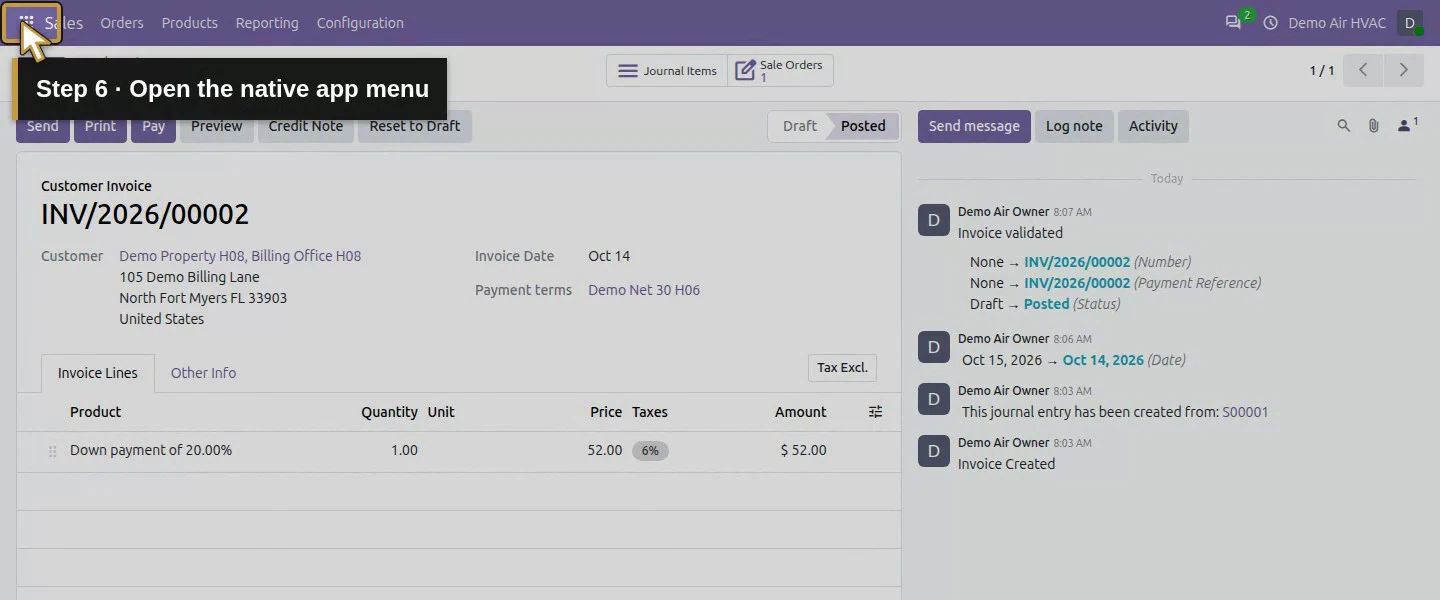Viewport: 1440px width, 600px height.
Task: Click Price column header
Action: [606, 412]
